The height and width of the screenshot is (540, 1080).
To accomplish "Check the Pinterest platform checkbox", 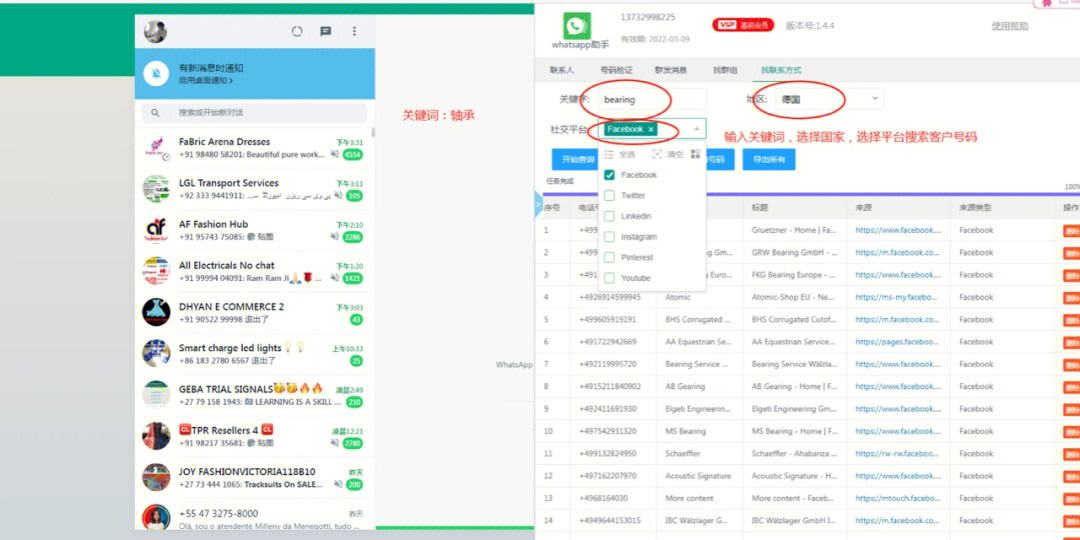I will pos(609,258).
